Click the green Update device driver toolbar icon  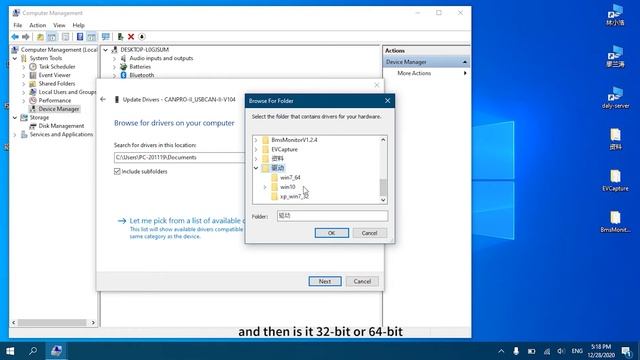(x=120, y=37)
